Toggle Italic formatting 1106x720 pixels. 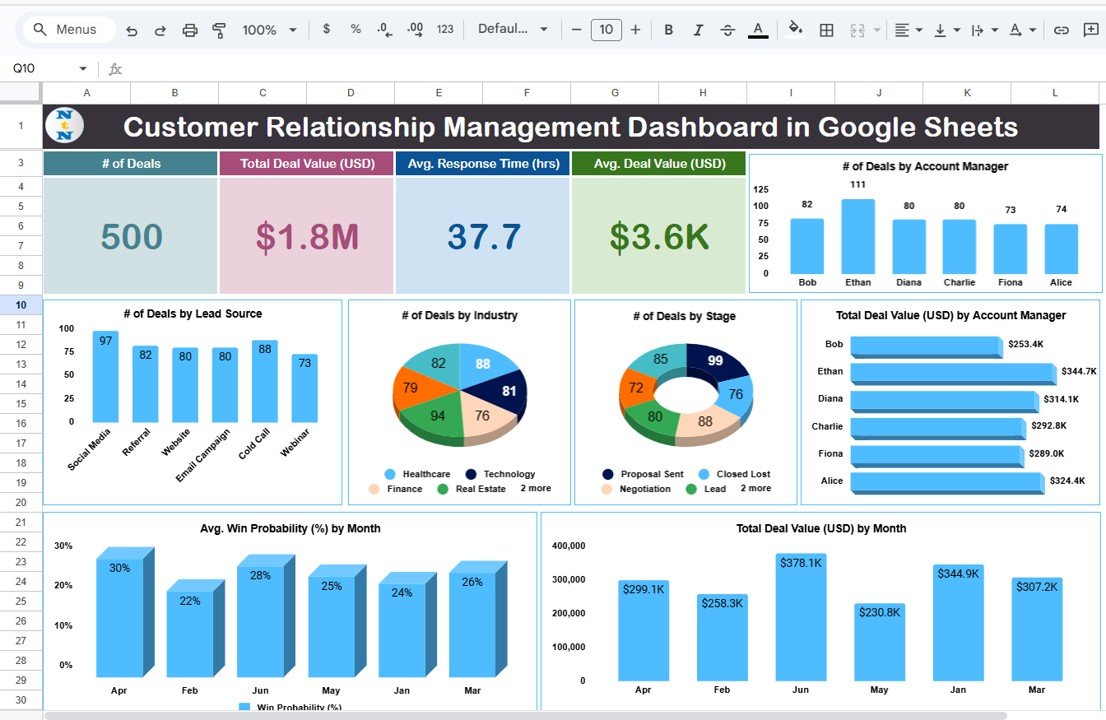point(698,30)
